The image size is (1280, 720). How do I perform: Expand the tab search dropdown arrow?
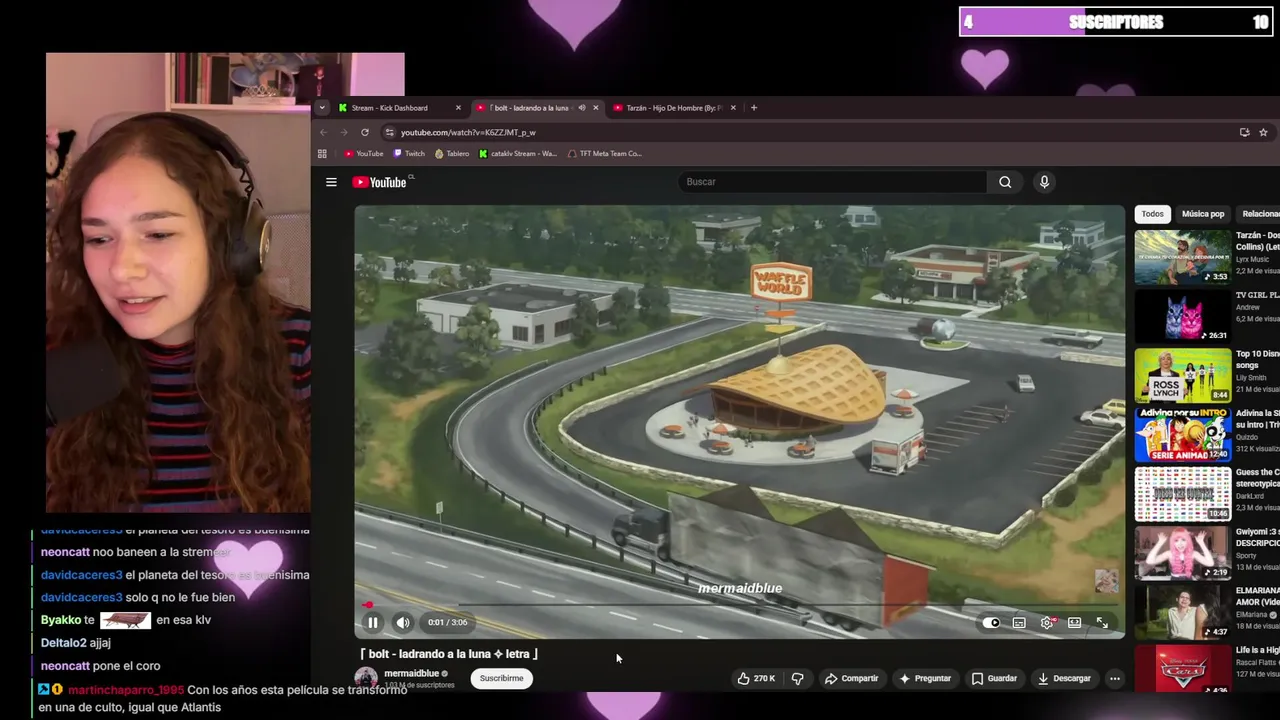322,108
